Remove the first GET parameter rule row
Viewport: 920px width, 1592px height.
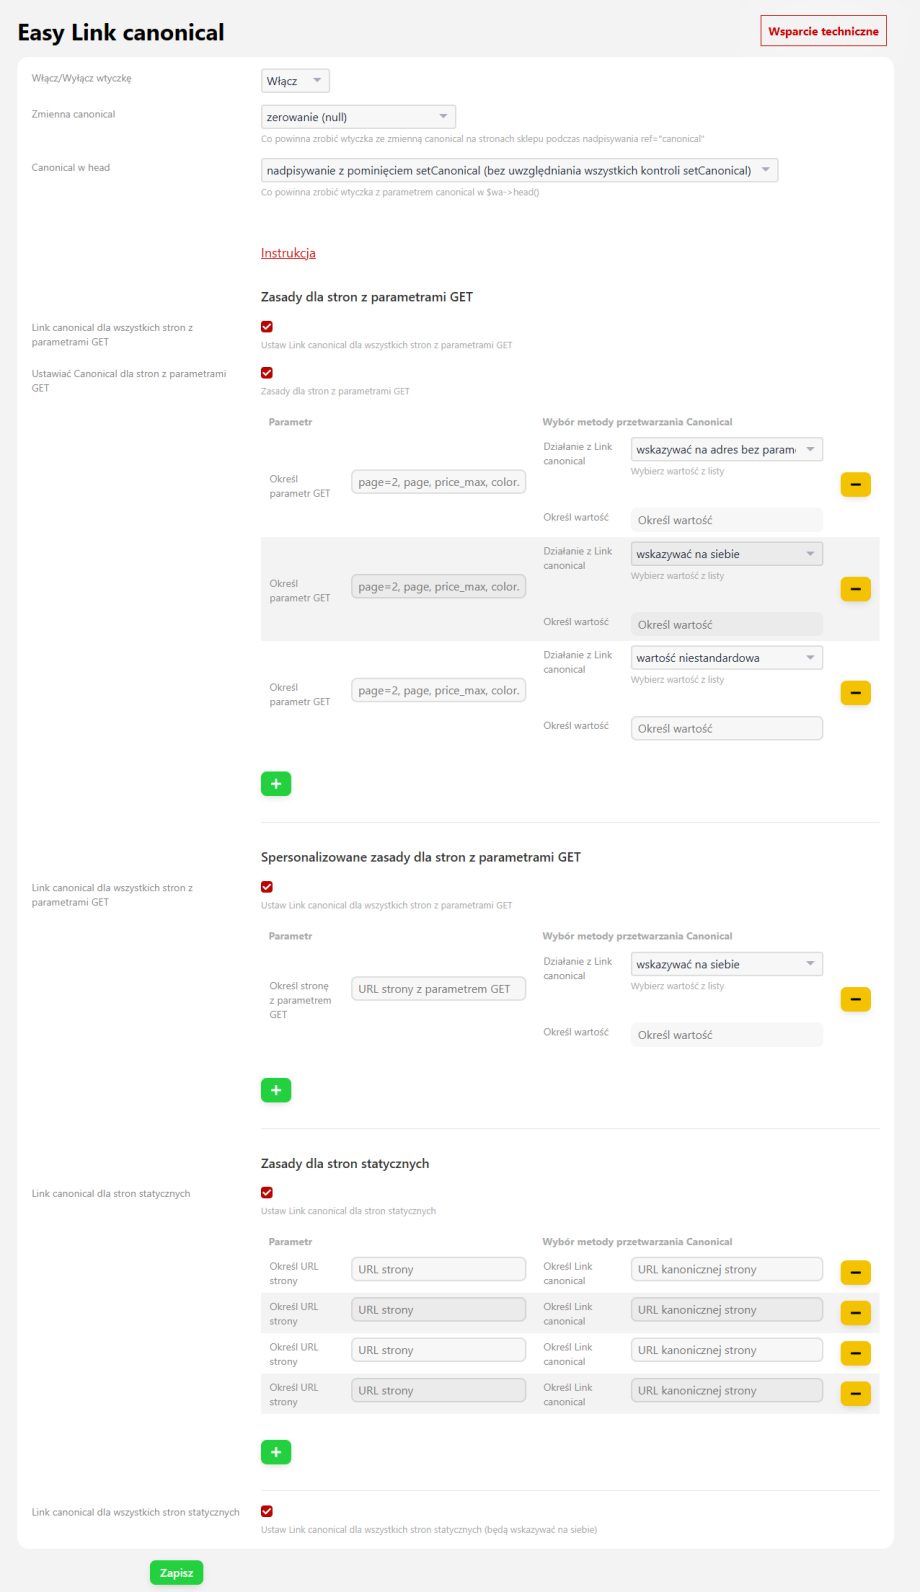pos(855,485)
